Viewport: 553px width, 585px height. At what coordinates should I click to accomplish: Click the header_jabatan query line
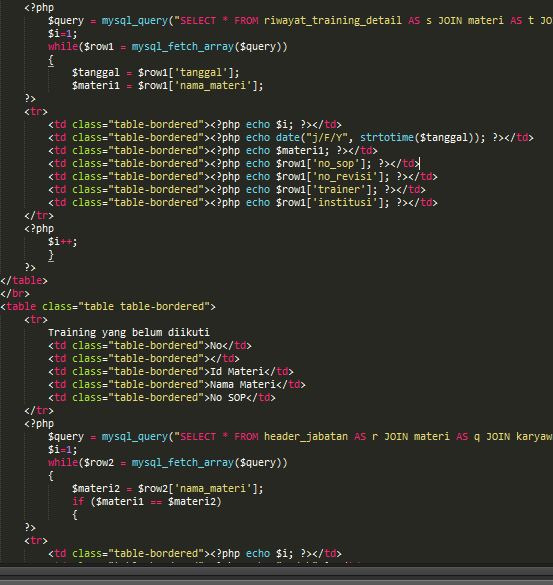(300, 437)
